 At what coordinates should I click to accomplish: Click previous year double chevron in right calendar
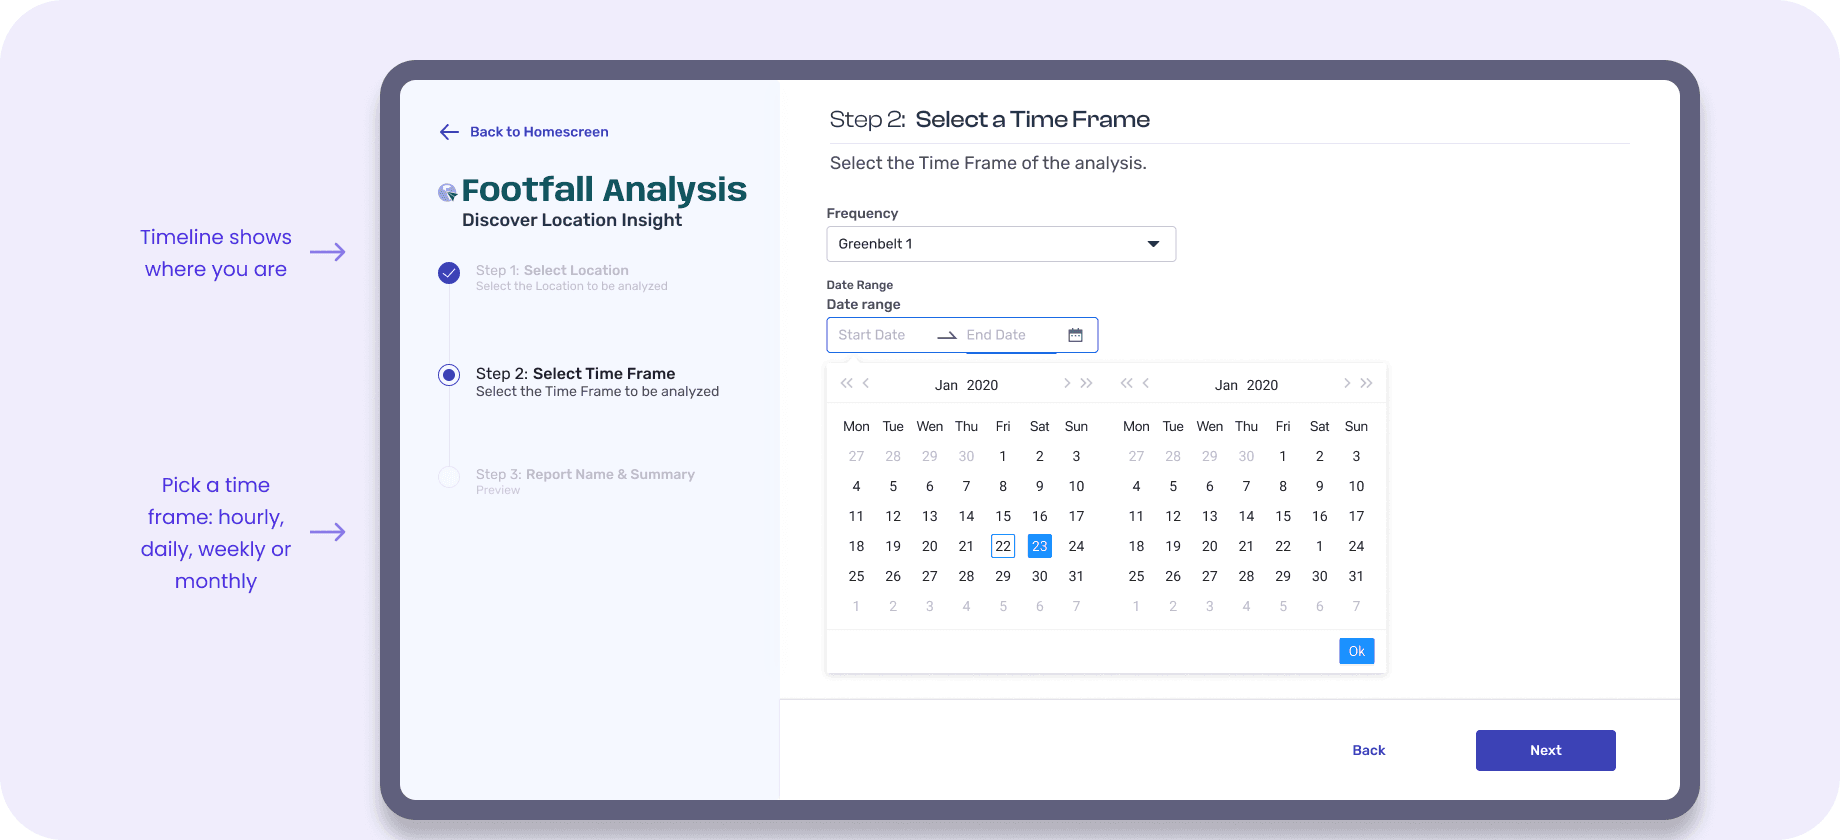[x=1126, y=383]
